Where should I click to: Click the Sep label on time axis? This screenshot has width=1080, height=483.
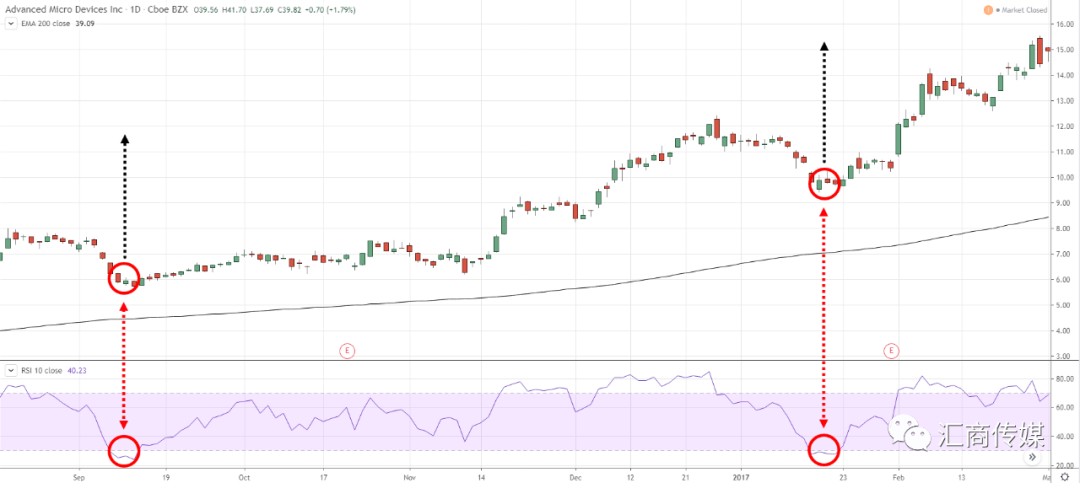click(78, 476)
